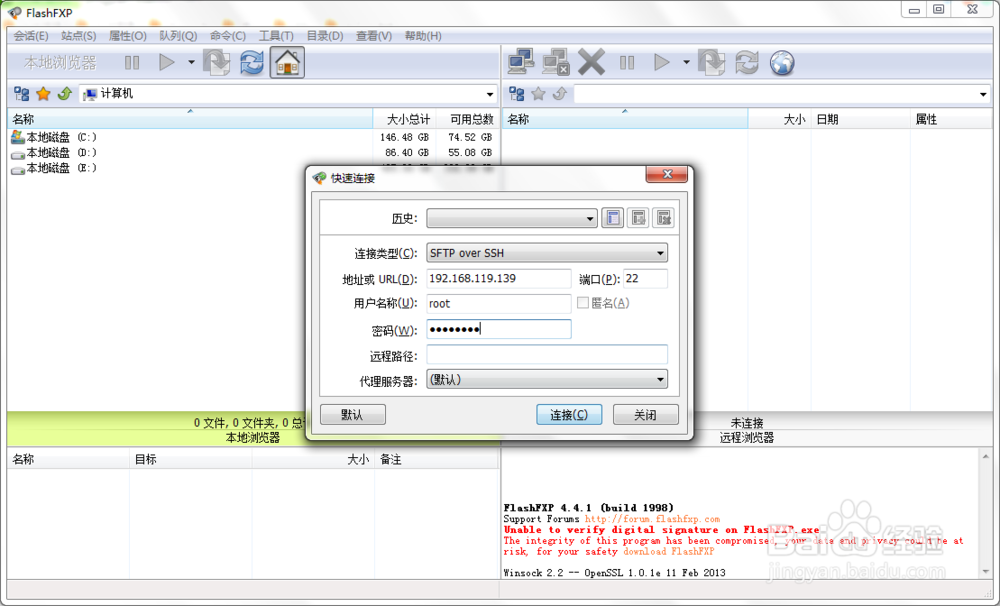Click the 连接(C) connect button

(x=569, y=415)
